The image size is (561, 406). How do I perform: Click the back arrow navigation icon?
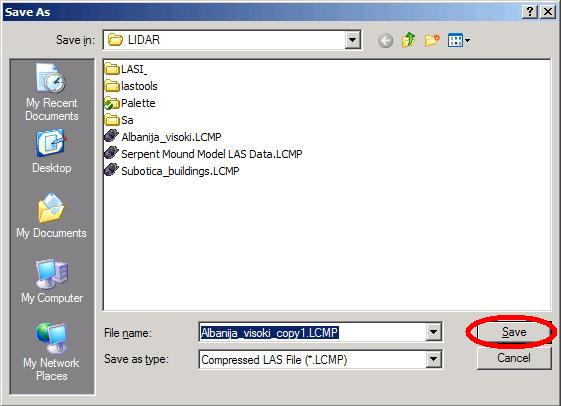[x=385, y=40]
